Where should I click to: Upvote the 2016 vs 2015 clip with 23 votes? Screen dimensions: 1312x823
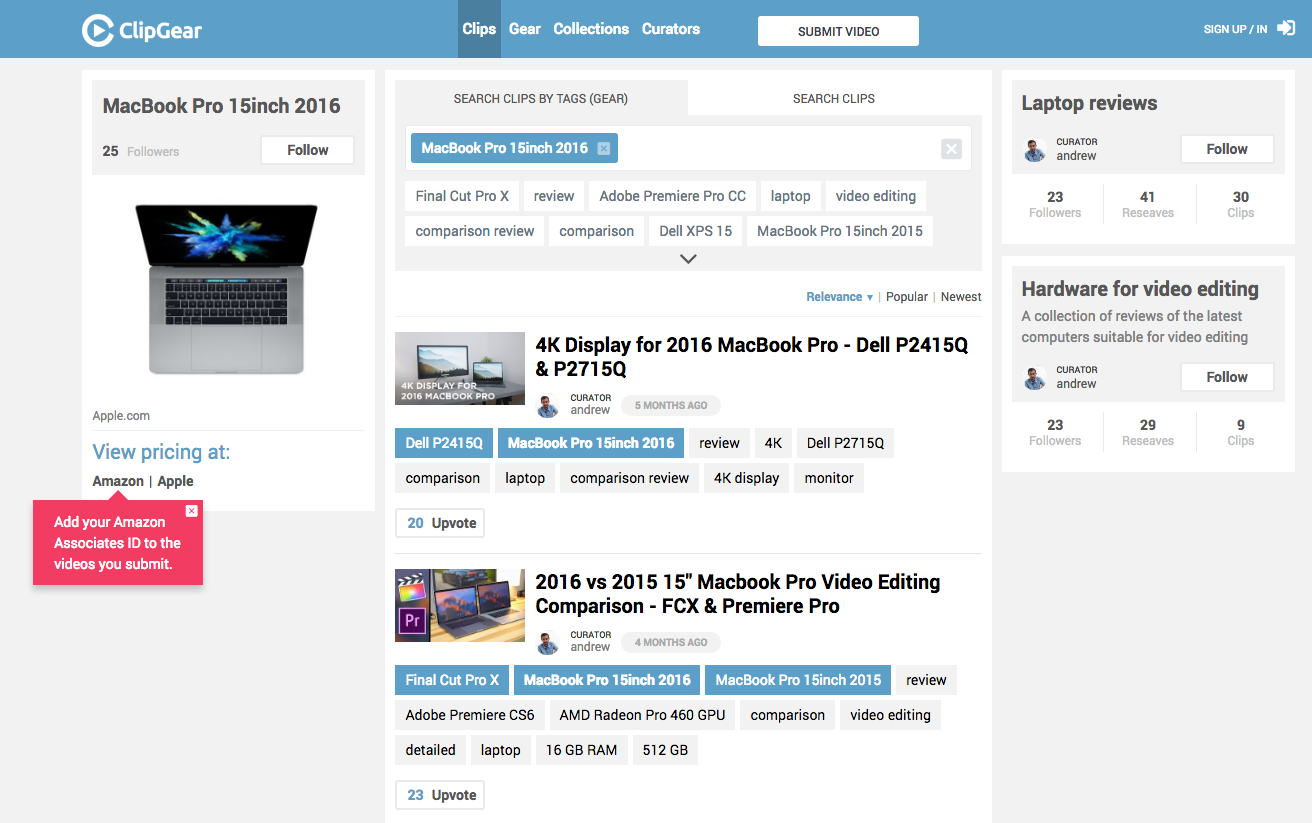(x=440, y=795)
